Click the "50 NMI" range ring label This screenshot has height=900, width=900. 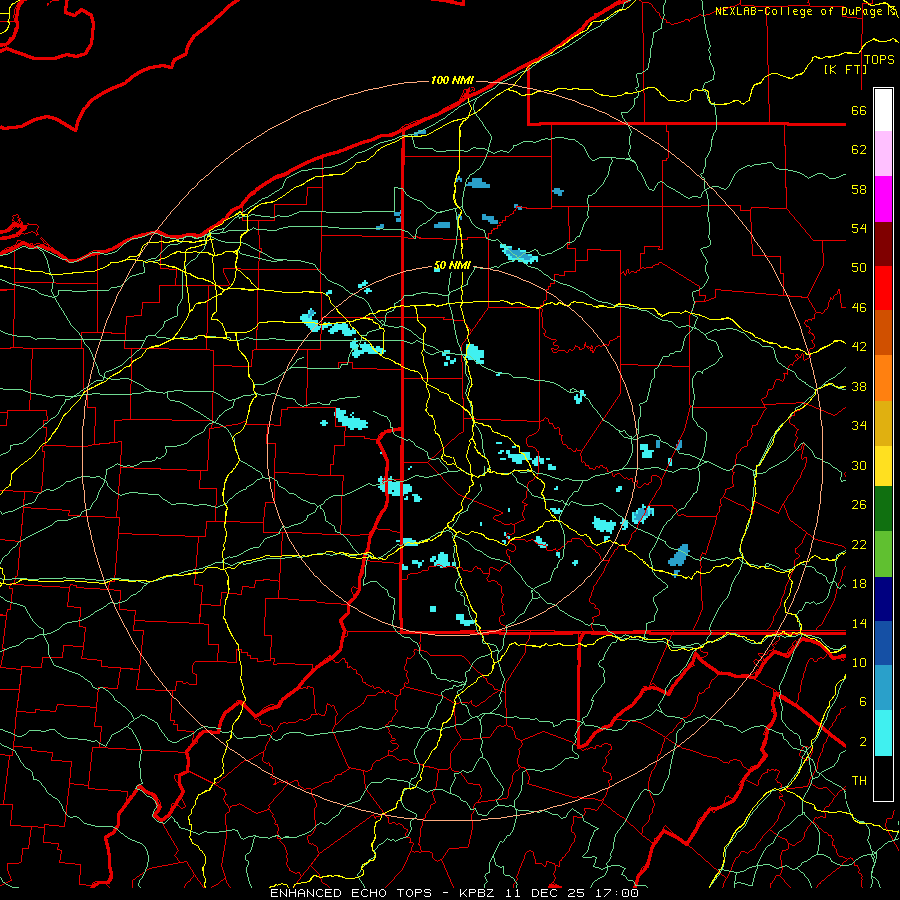tap(452, 265)
